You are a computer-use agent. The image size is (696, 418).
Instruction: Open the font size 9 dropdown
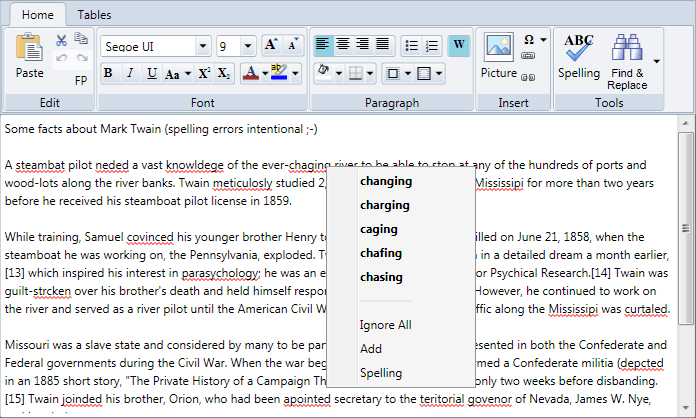pos(248,46)
